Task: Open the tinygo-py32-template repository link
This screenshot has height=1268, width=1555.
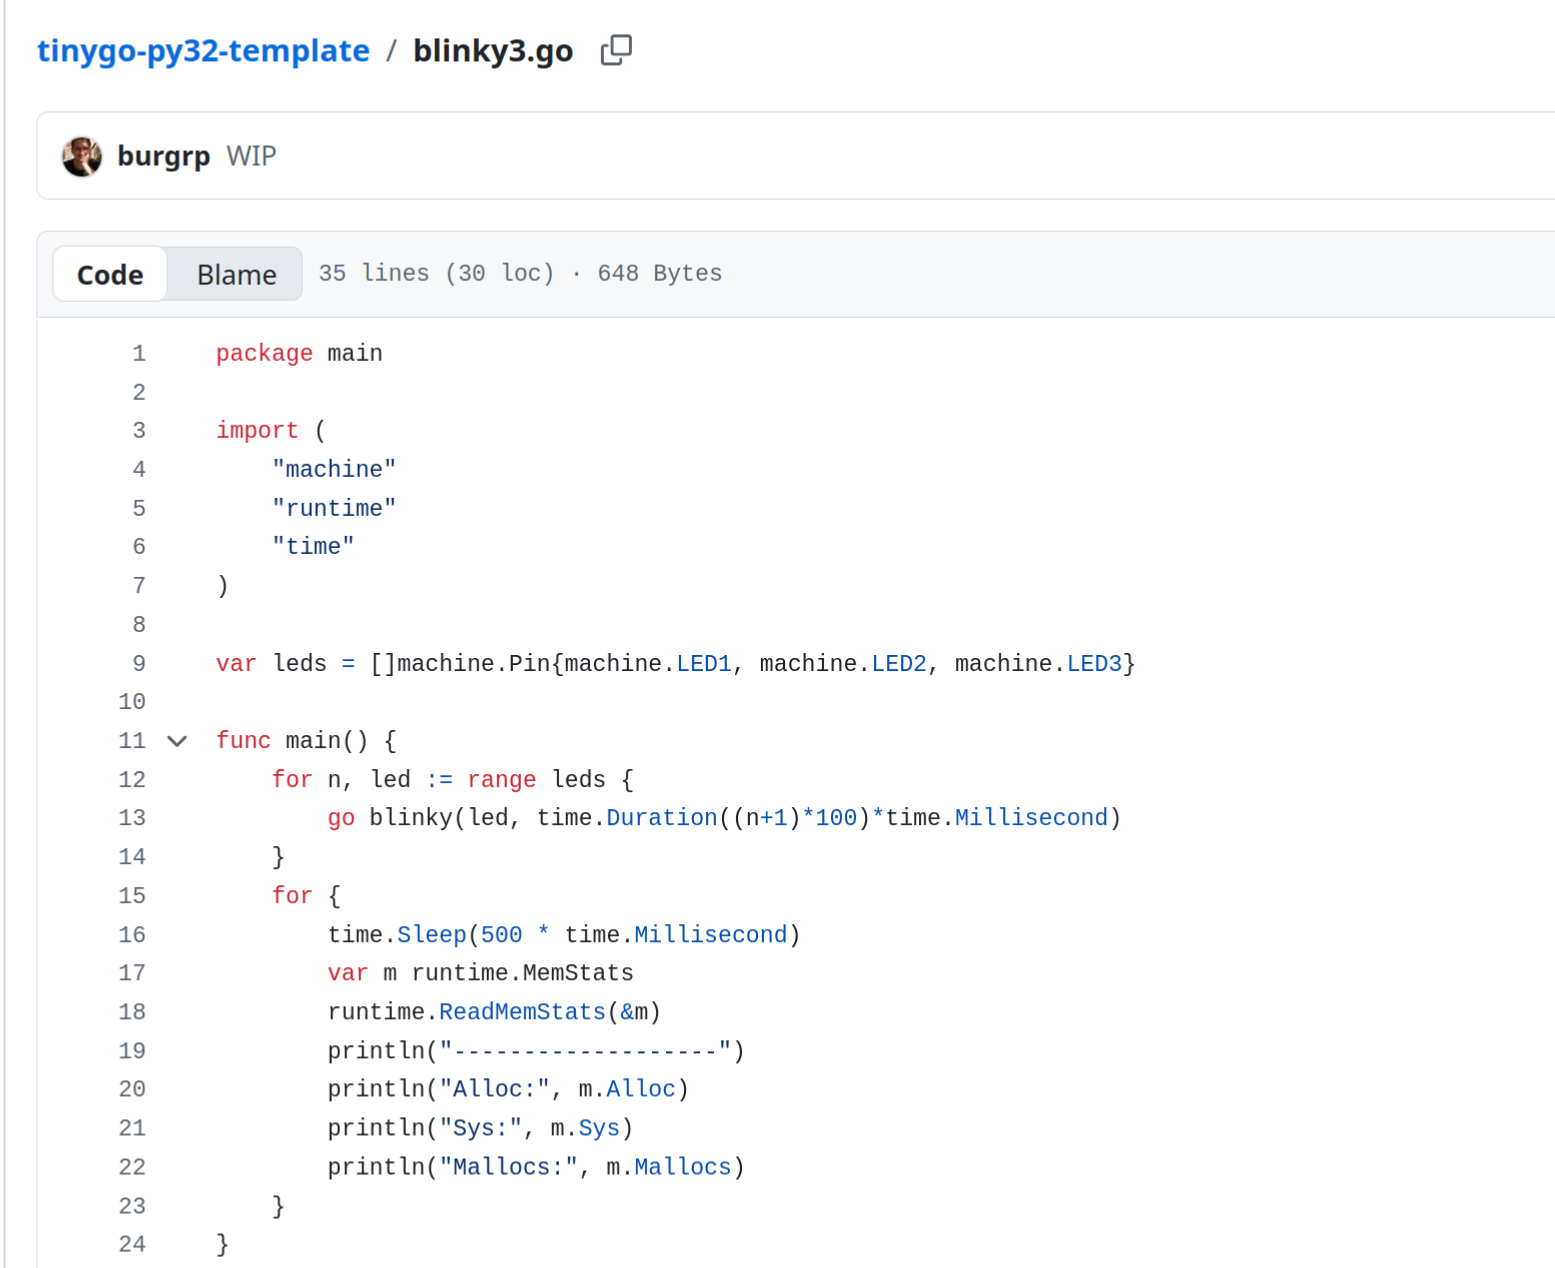Action: (203, 51)
